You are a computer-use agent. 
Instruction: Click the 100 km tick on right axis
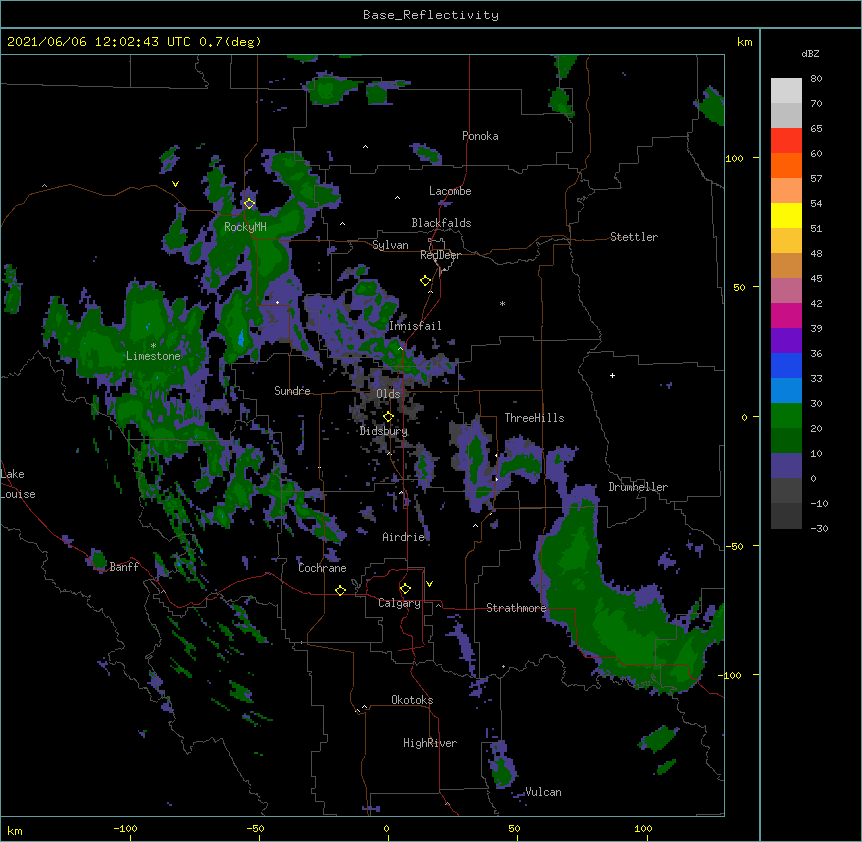(x=734, y=158)
